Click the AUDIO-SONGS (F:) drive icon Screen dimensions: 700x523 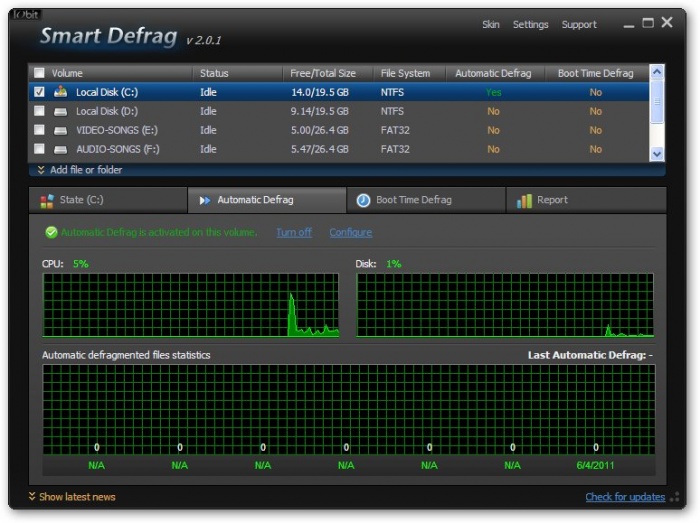[60, 149]
